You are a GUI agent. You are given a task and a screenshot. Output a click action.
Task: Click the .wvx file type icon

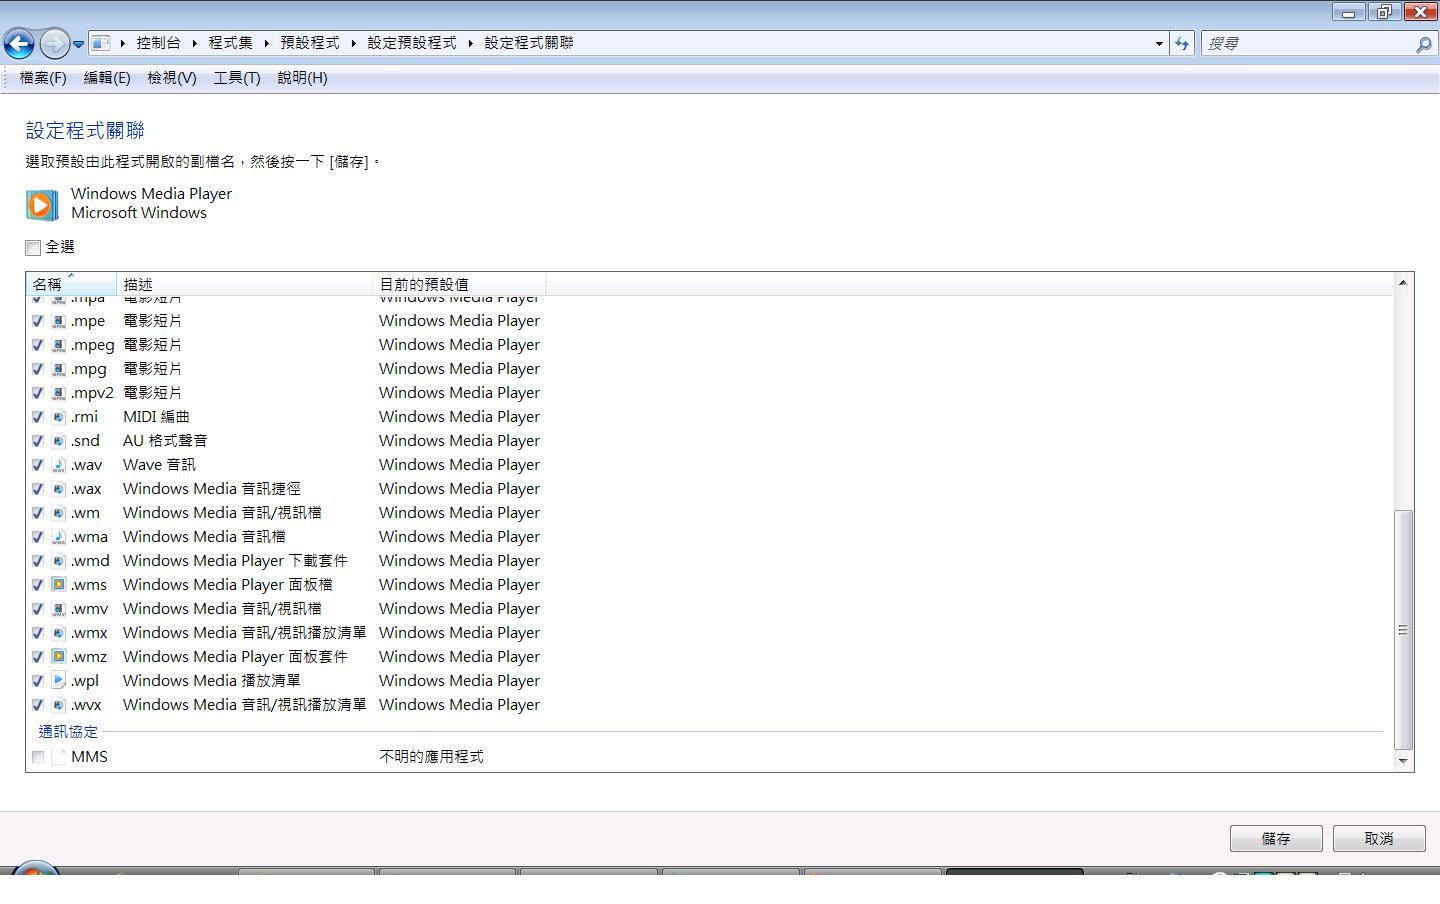[59, 705]
